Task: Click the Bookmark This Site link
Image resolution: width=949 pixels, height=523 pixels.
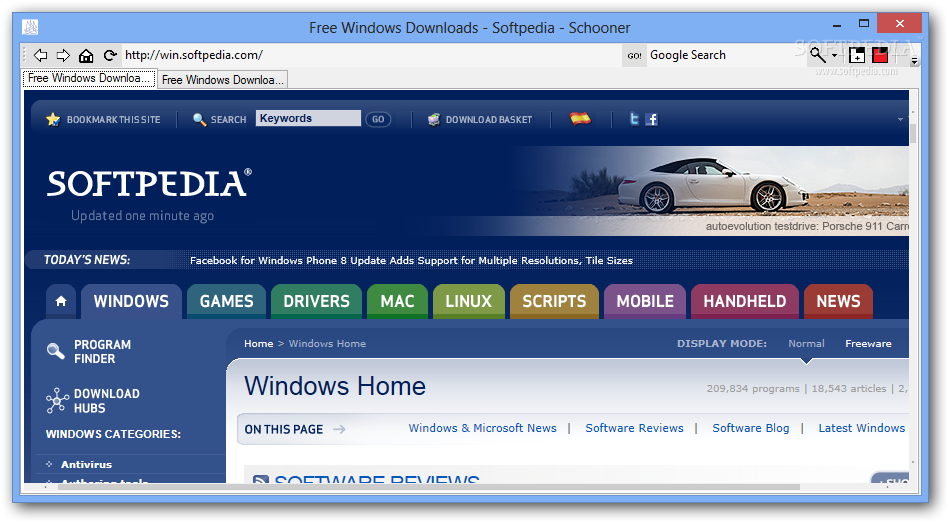Action: 113,120
